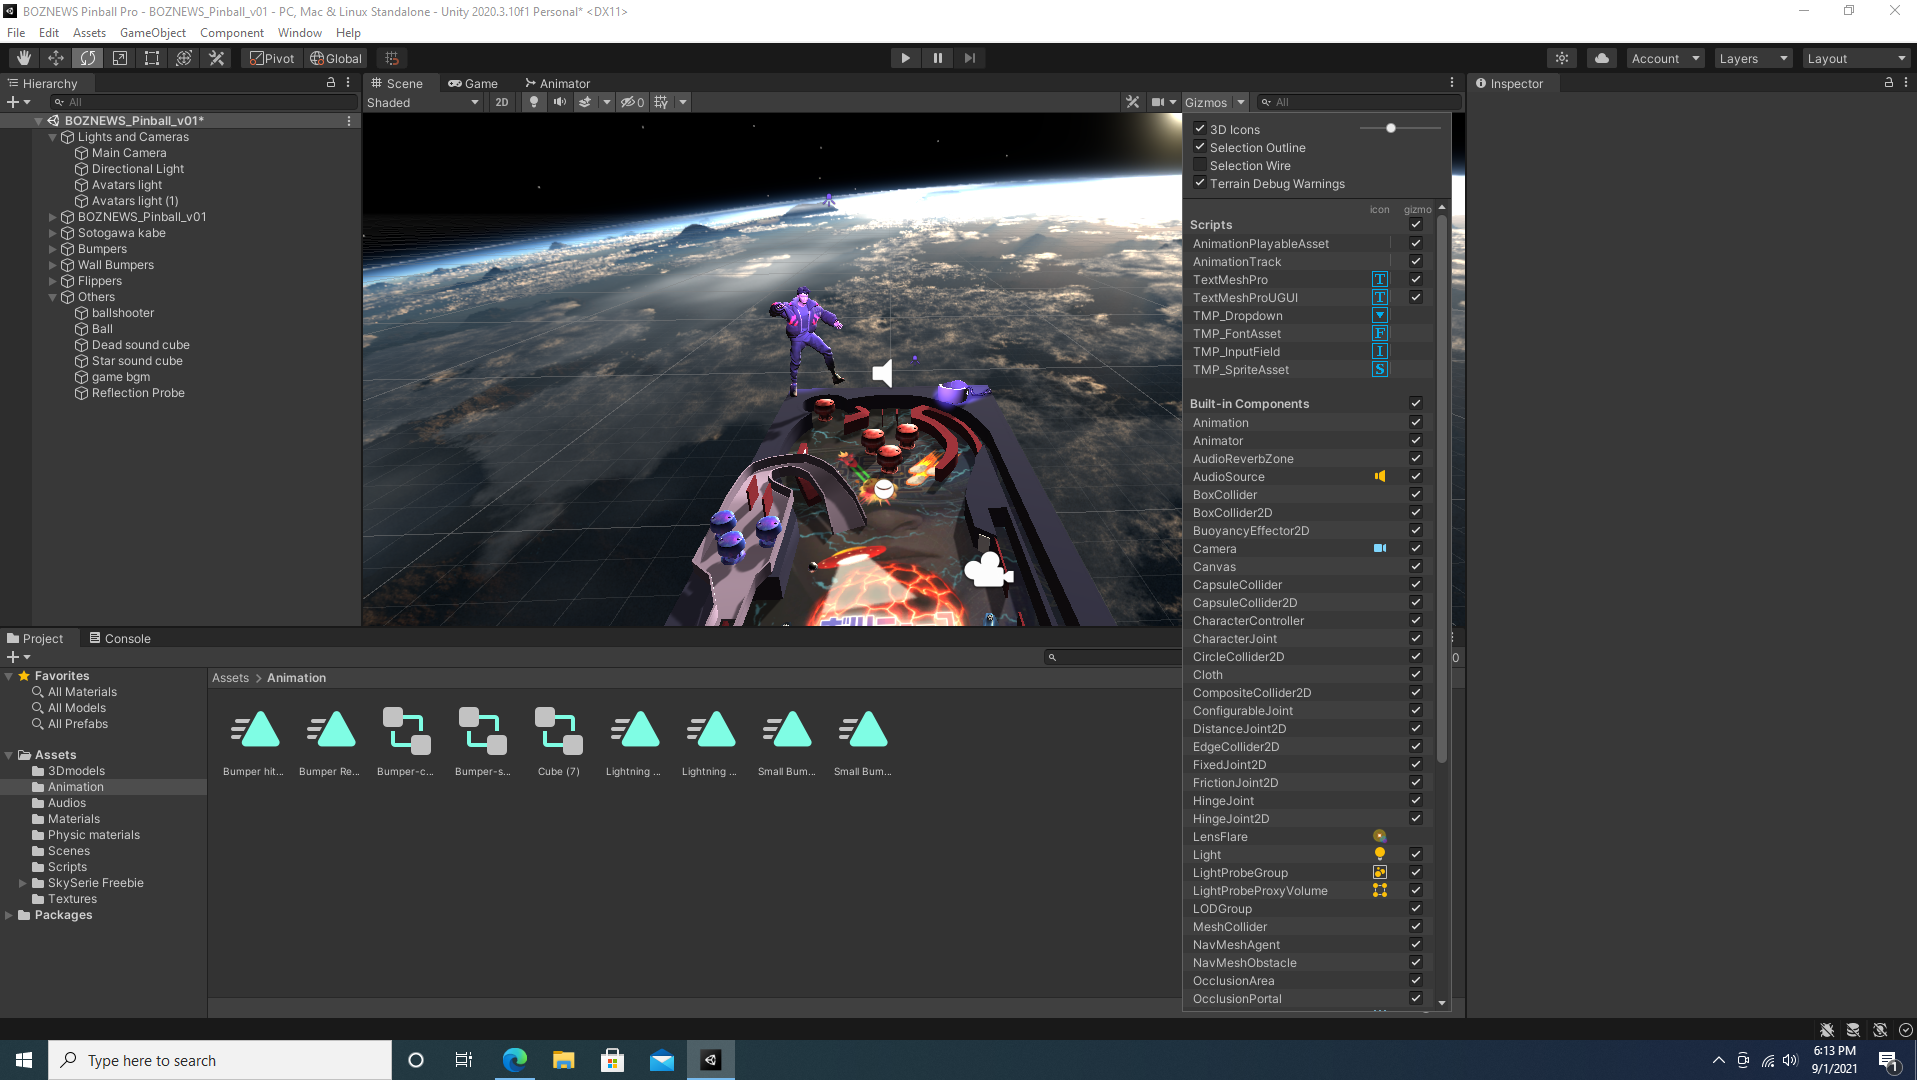Click the Light bulb icon in gizmo list
Viewport: 1917px width, 1080px height.
1380,855
